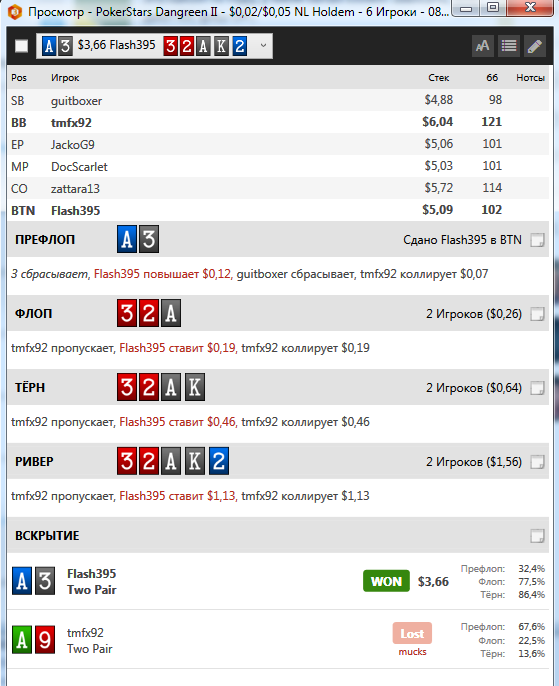Click the 'Стек' column header

point(438,78)
